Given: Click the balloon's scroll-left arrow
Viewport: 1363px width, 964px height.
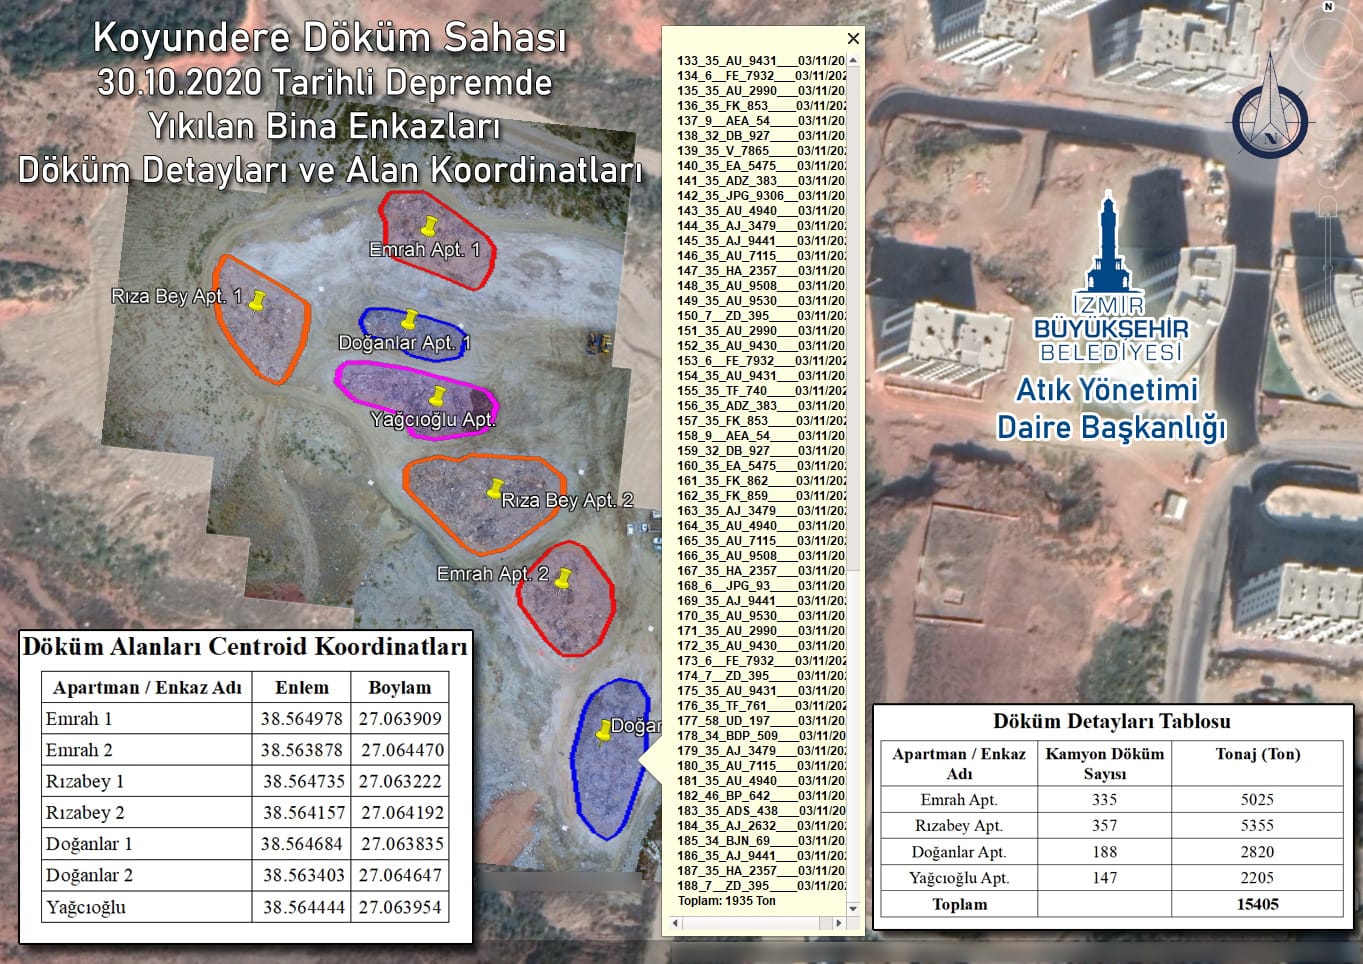Looking at the screenshot, I should [676, 923].
